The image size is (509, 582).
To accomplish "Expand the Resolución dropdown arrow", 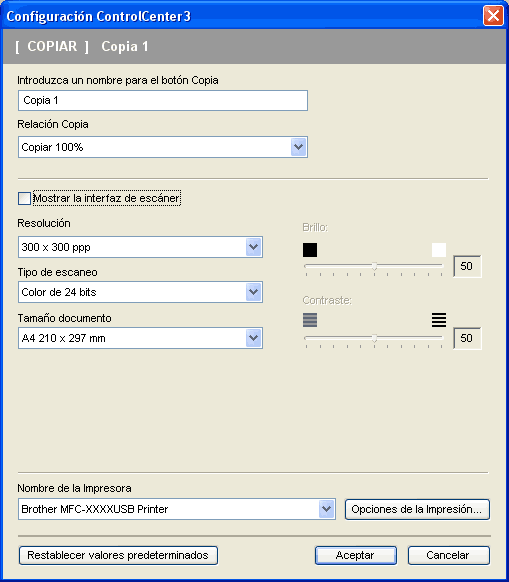I will tap(254, 247).
